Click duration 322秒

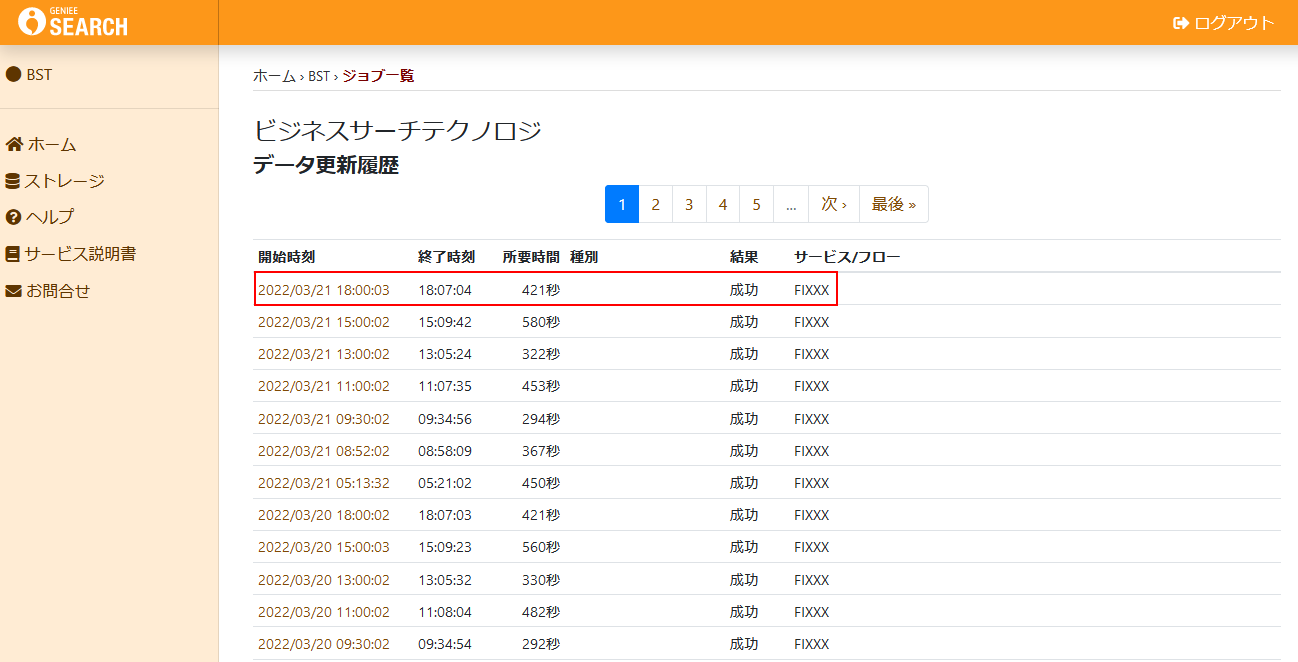(x=541, y=354)
